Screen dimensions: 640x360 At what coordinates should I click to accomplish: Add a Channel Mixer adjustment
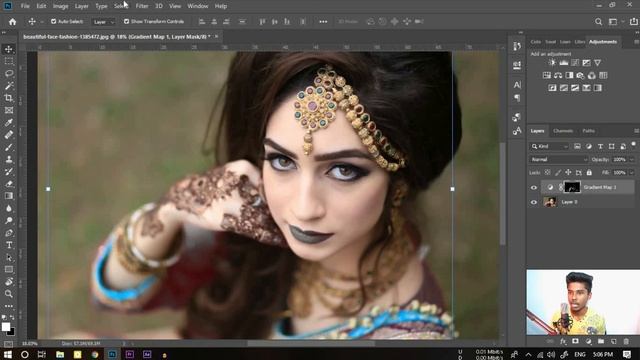(592, 75)
